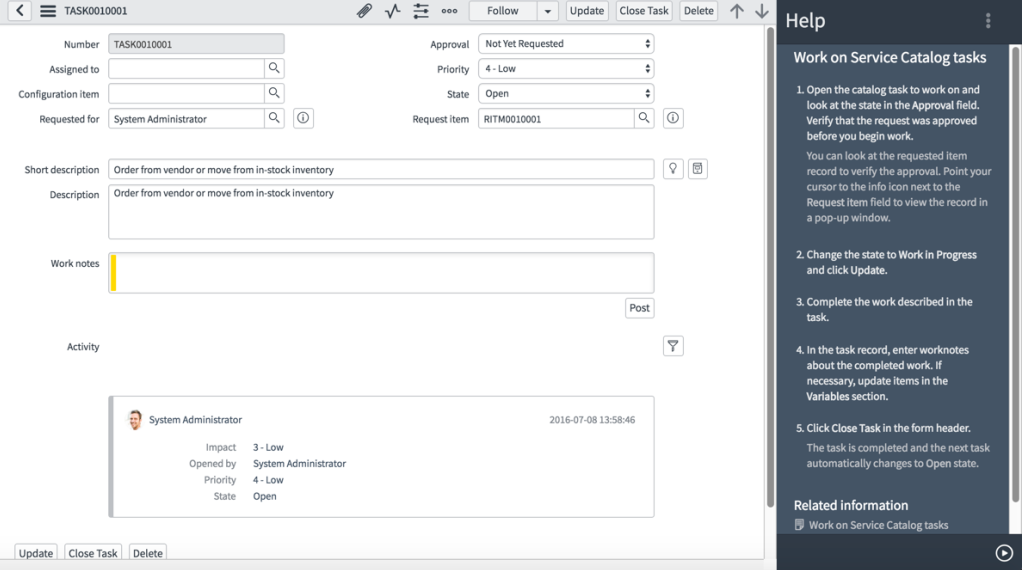
Task: Open personalize form settings icon
Action: (x=421, y=11)
